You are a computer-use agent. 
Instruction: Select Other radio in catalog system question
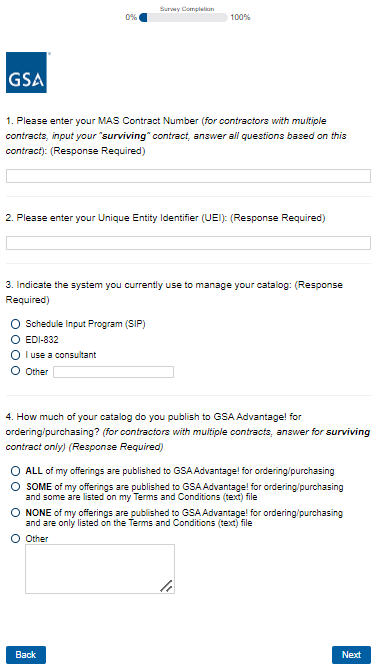tap(15, 371)
